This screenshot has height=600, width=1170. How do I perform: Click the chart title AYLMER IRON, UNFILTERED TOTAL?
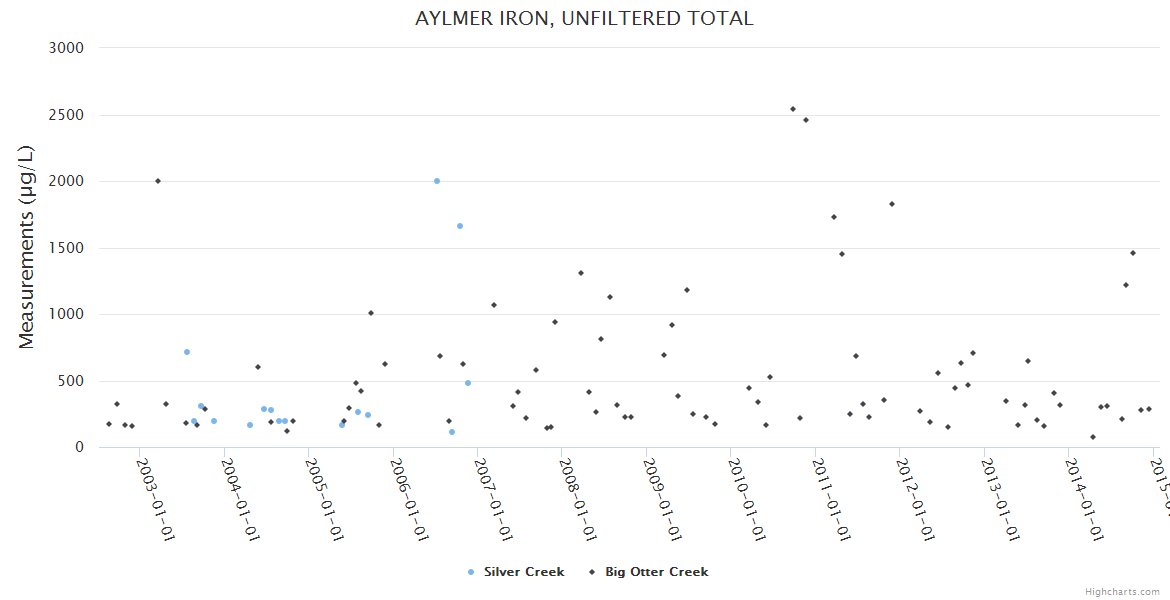[584, 19]
